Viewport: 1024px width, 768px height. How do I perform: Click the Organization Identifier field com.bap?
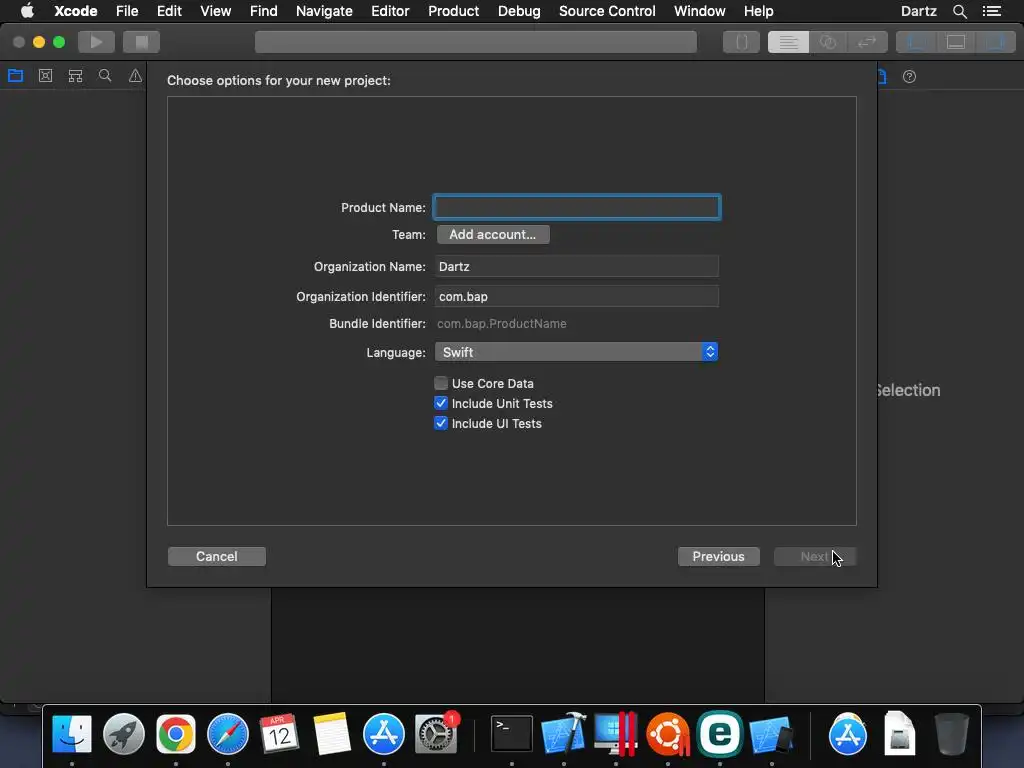click(x=577, y=296)
